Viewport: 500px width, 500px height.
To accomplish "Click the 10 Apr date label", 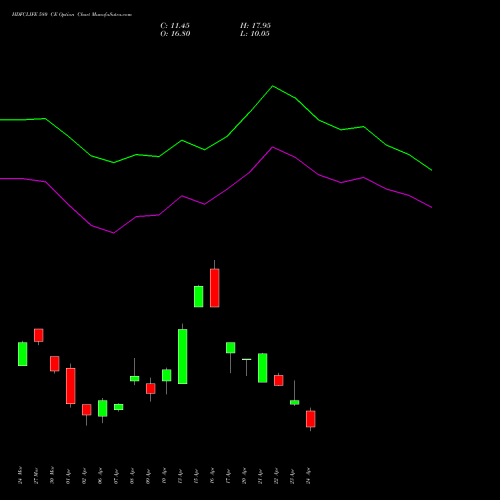I will [164, 475].
